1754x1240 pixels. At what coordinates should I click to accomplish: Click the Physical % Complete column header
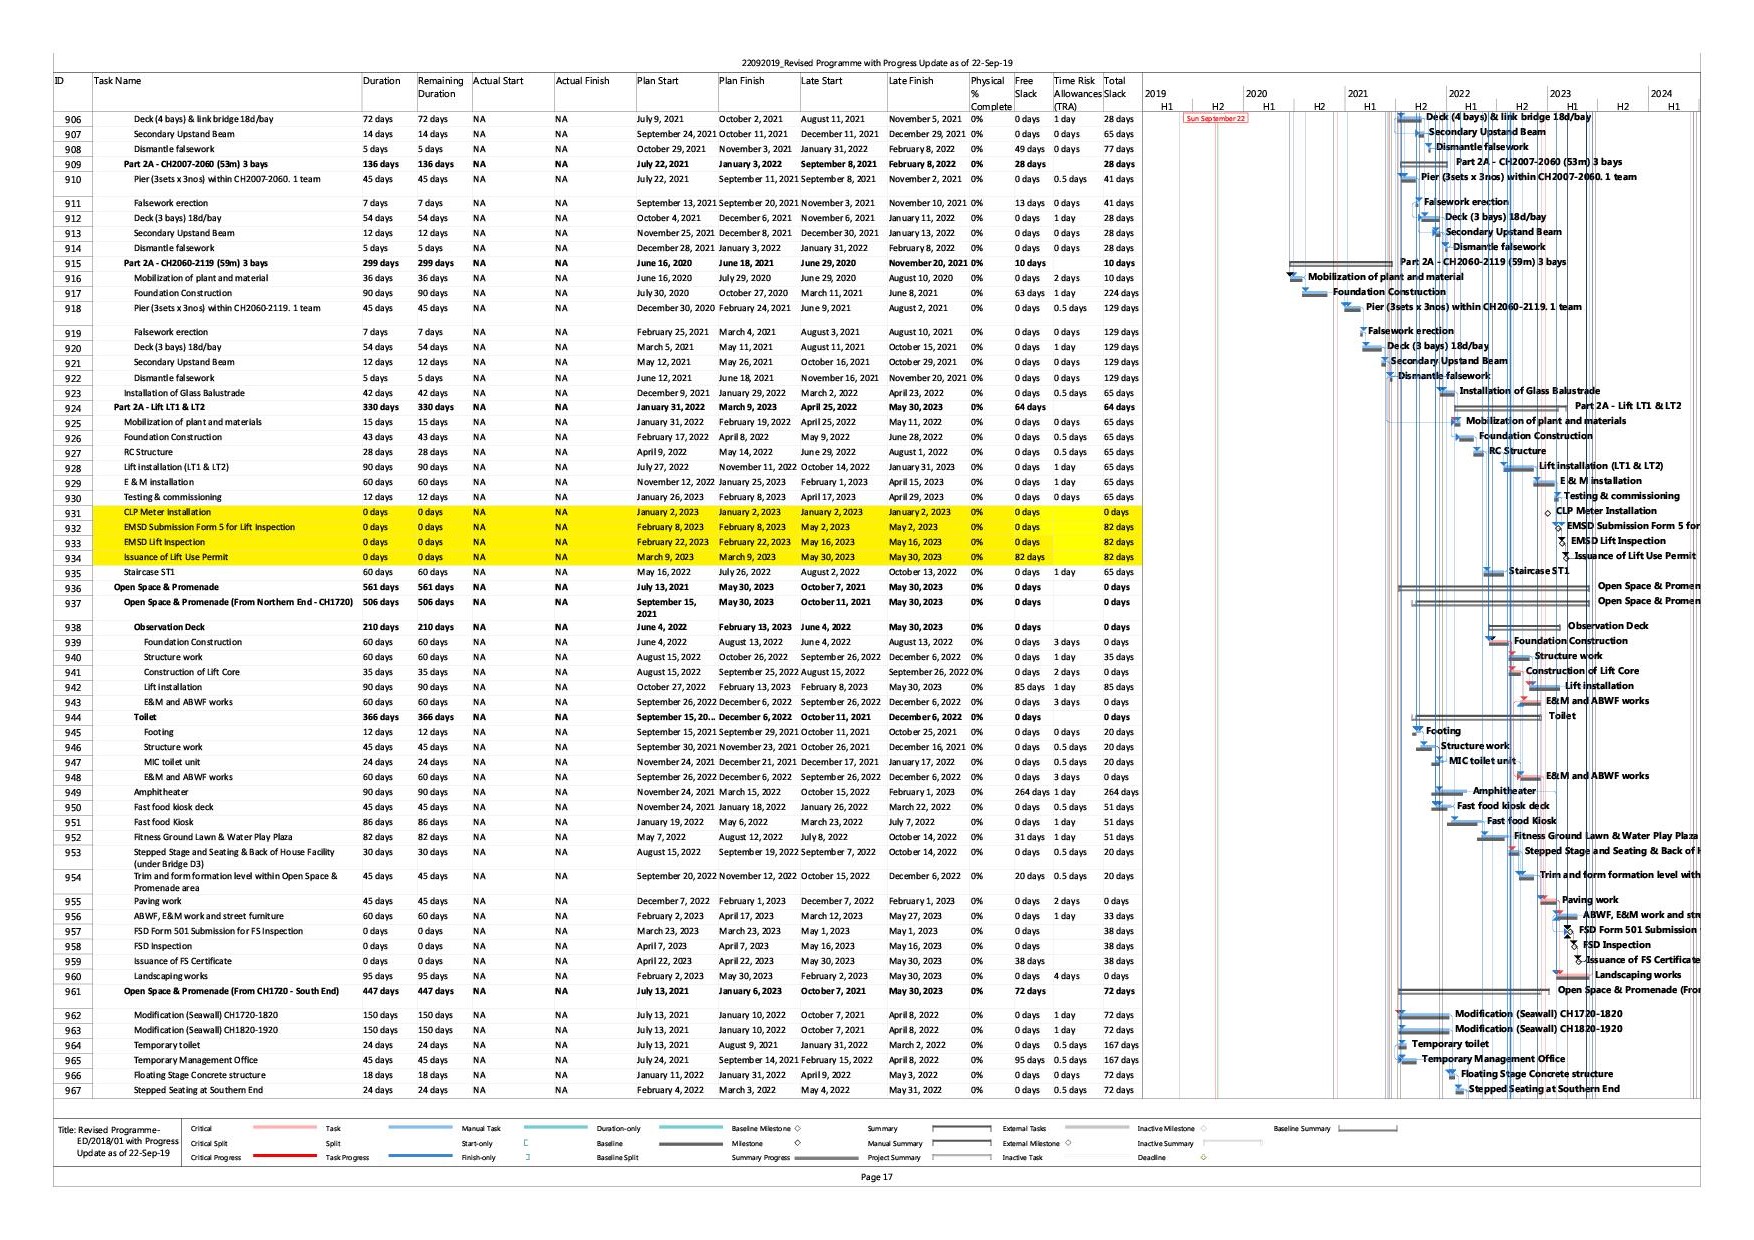click(x=990, y=93)
